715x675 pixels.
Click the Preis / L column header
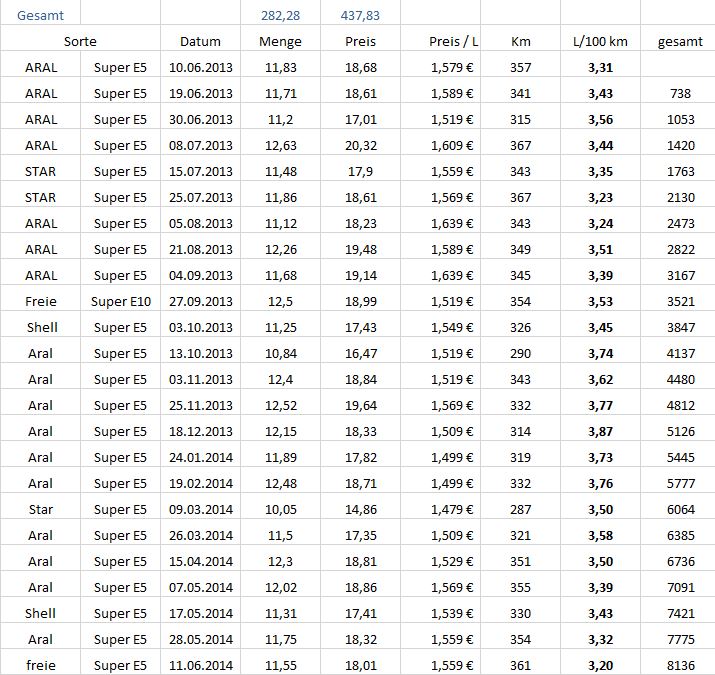coord(453,42)
